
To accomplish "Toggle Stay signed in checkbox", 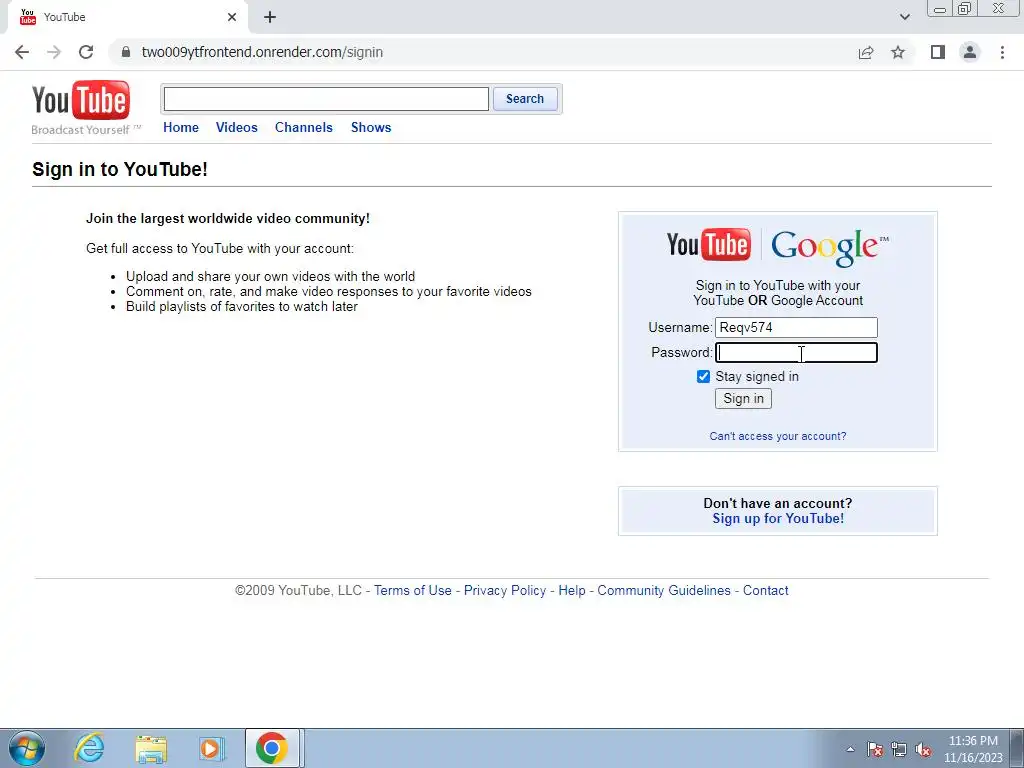I will (703, 376).
